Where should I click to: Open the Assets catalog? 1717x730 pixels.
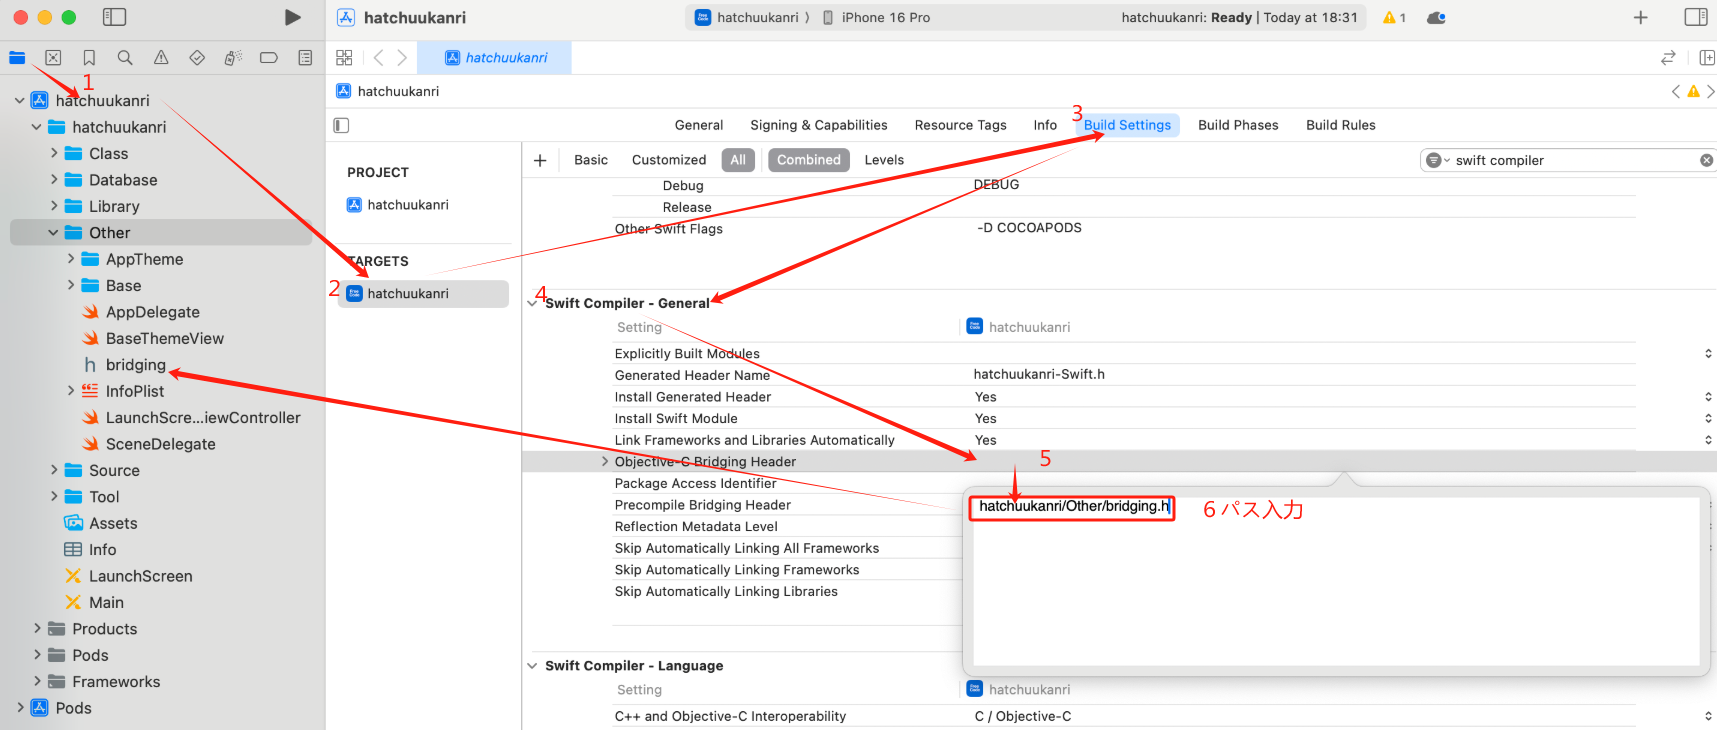tap(101, 523)
